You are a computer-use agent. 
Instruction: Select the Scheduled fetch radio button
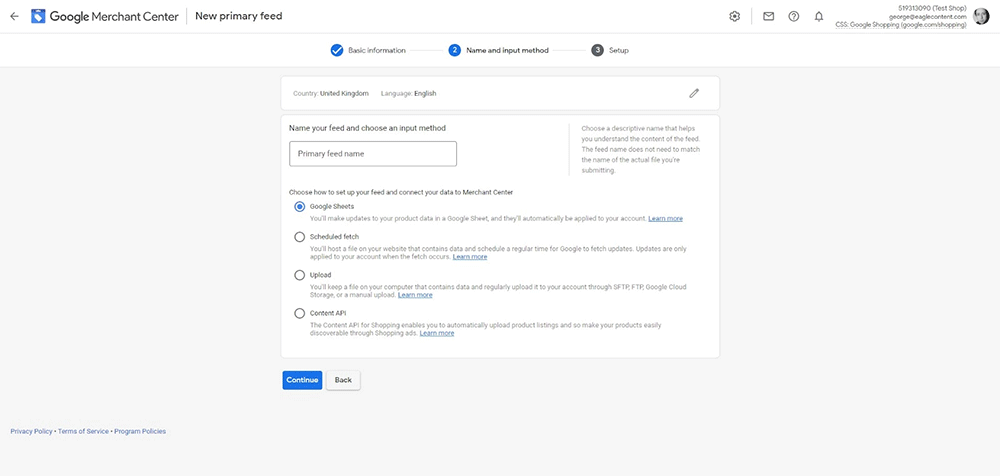(x=300, y=237)
